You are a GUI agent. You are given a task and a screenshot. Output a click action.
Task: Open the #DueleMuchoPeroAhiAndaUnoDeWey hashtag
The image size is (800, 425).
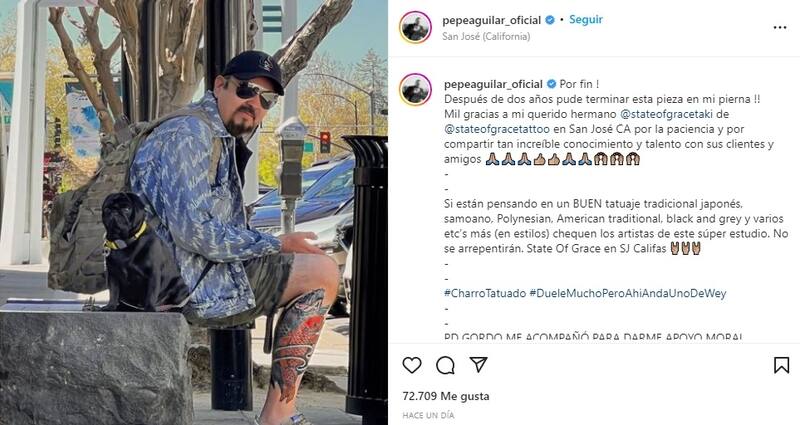click(x=628, y=293)
